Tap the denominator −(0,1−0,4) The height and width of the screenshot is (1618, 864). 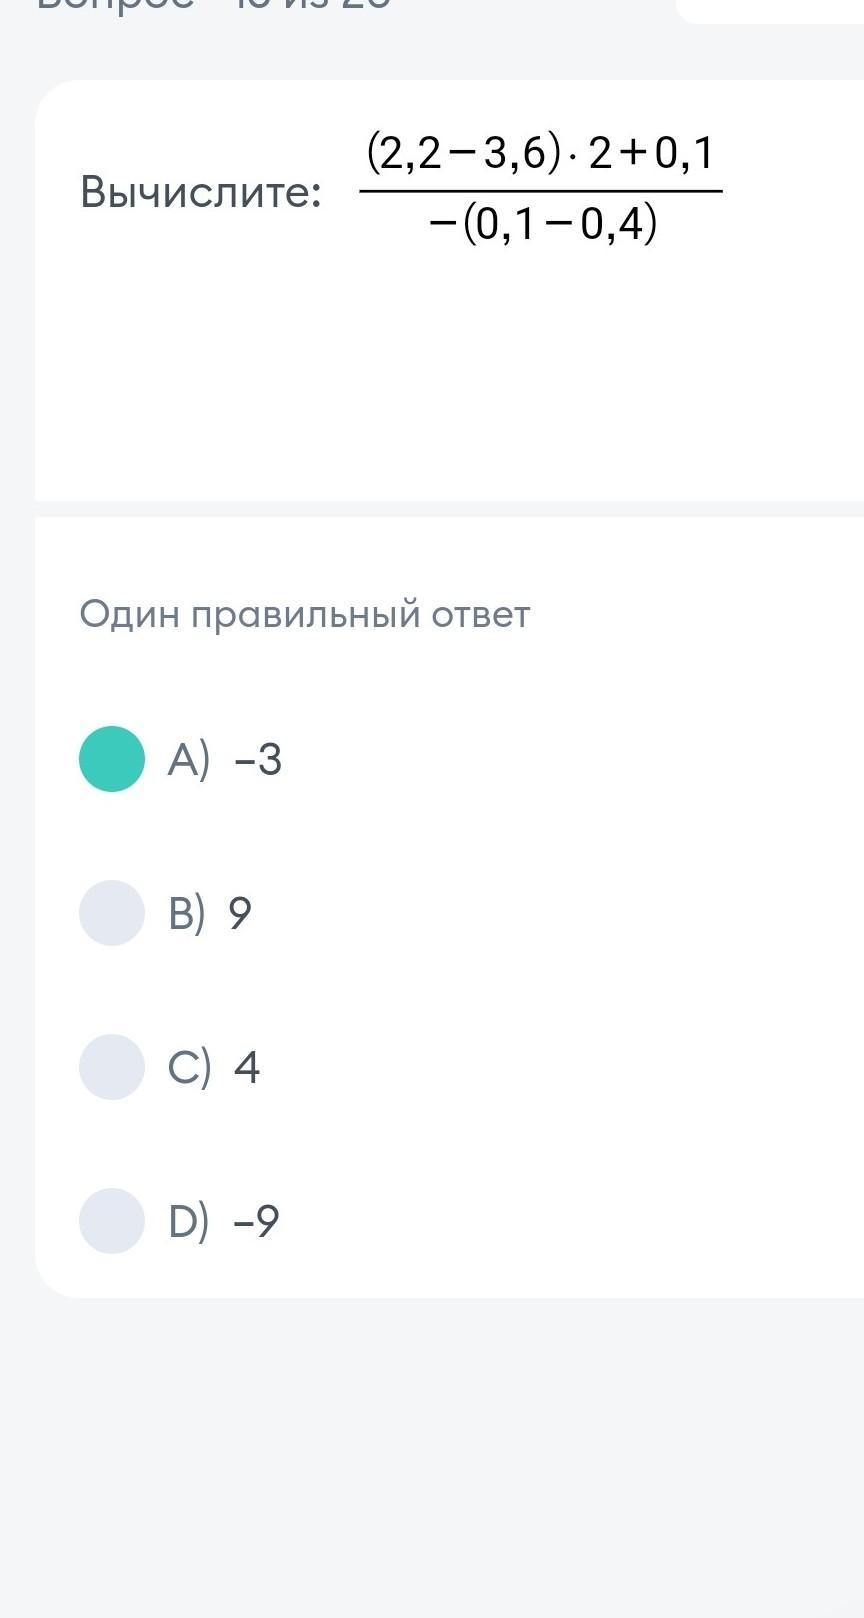(543, 224)
